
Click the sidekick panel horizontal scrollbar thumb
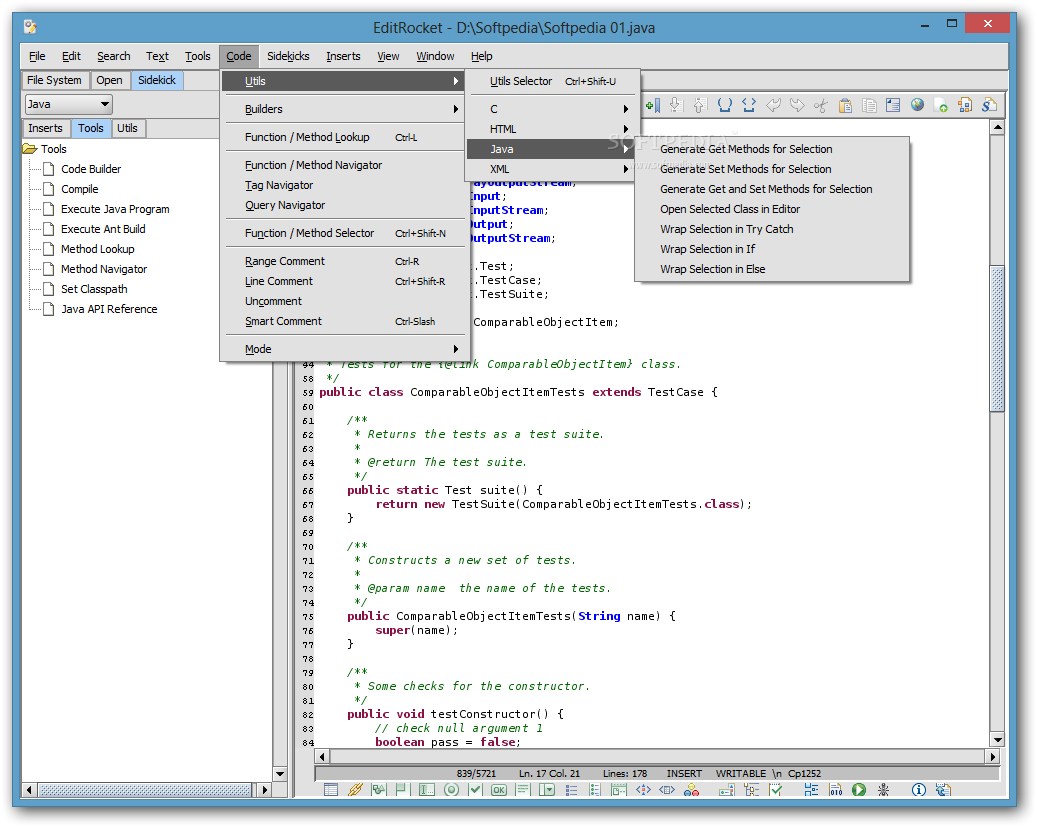(x=145, y=790)
